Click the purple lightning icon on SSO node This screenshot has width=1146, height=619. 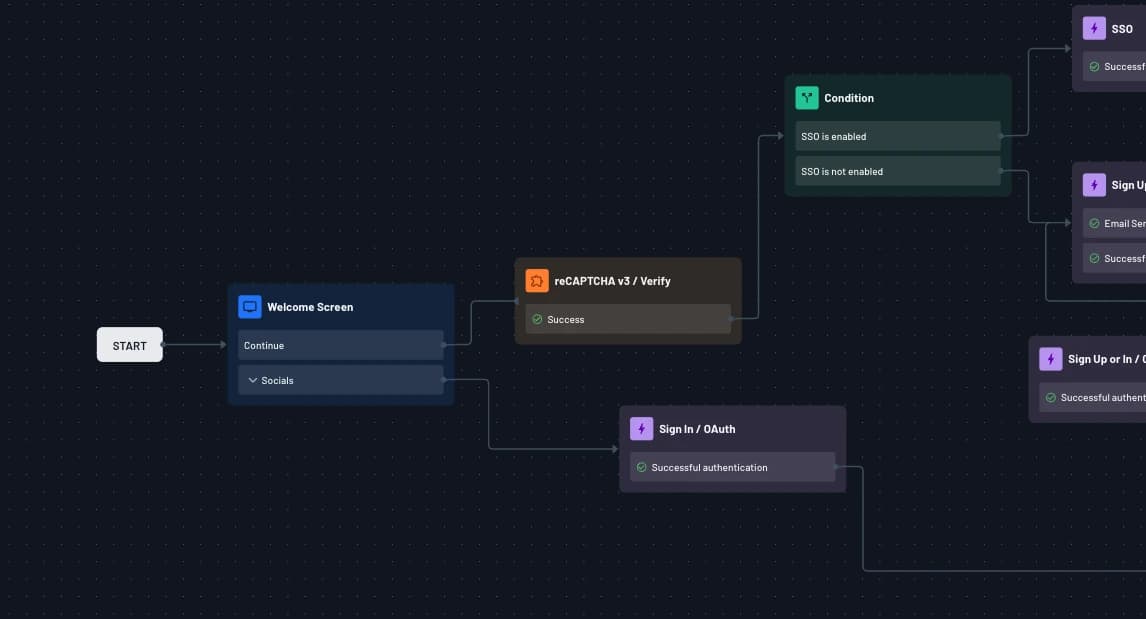pos(1094,29)
